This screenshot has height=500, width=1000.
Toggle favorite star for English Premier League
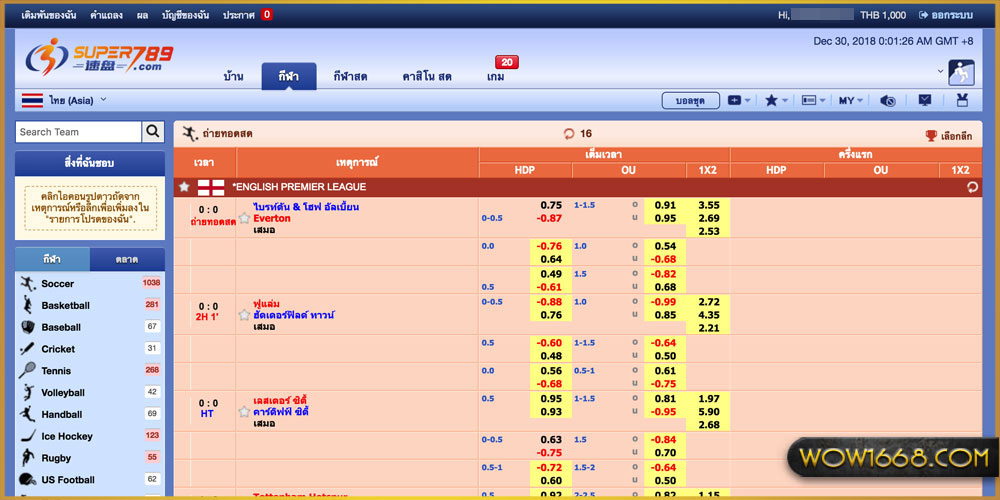click(x=183, y=187)
